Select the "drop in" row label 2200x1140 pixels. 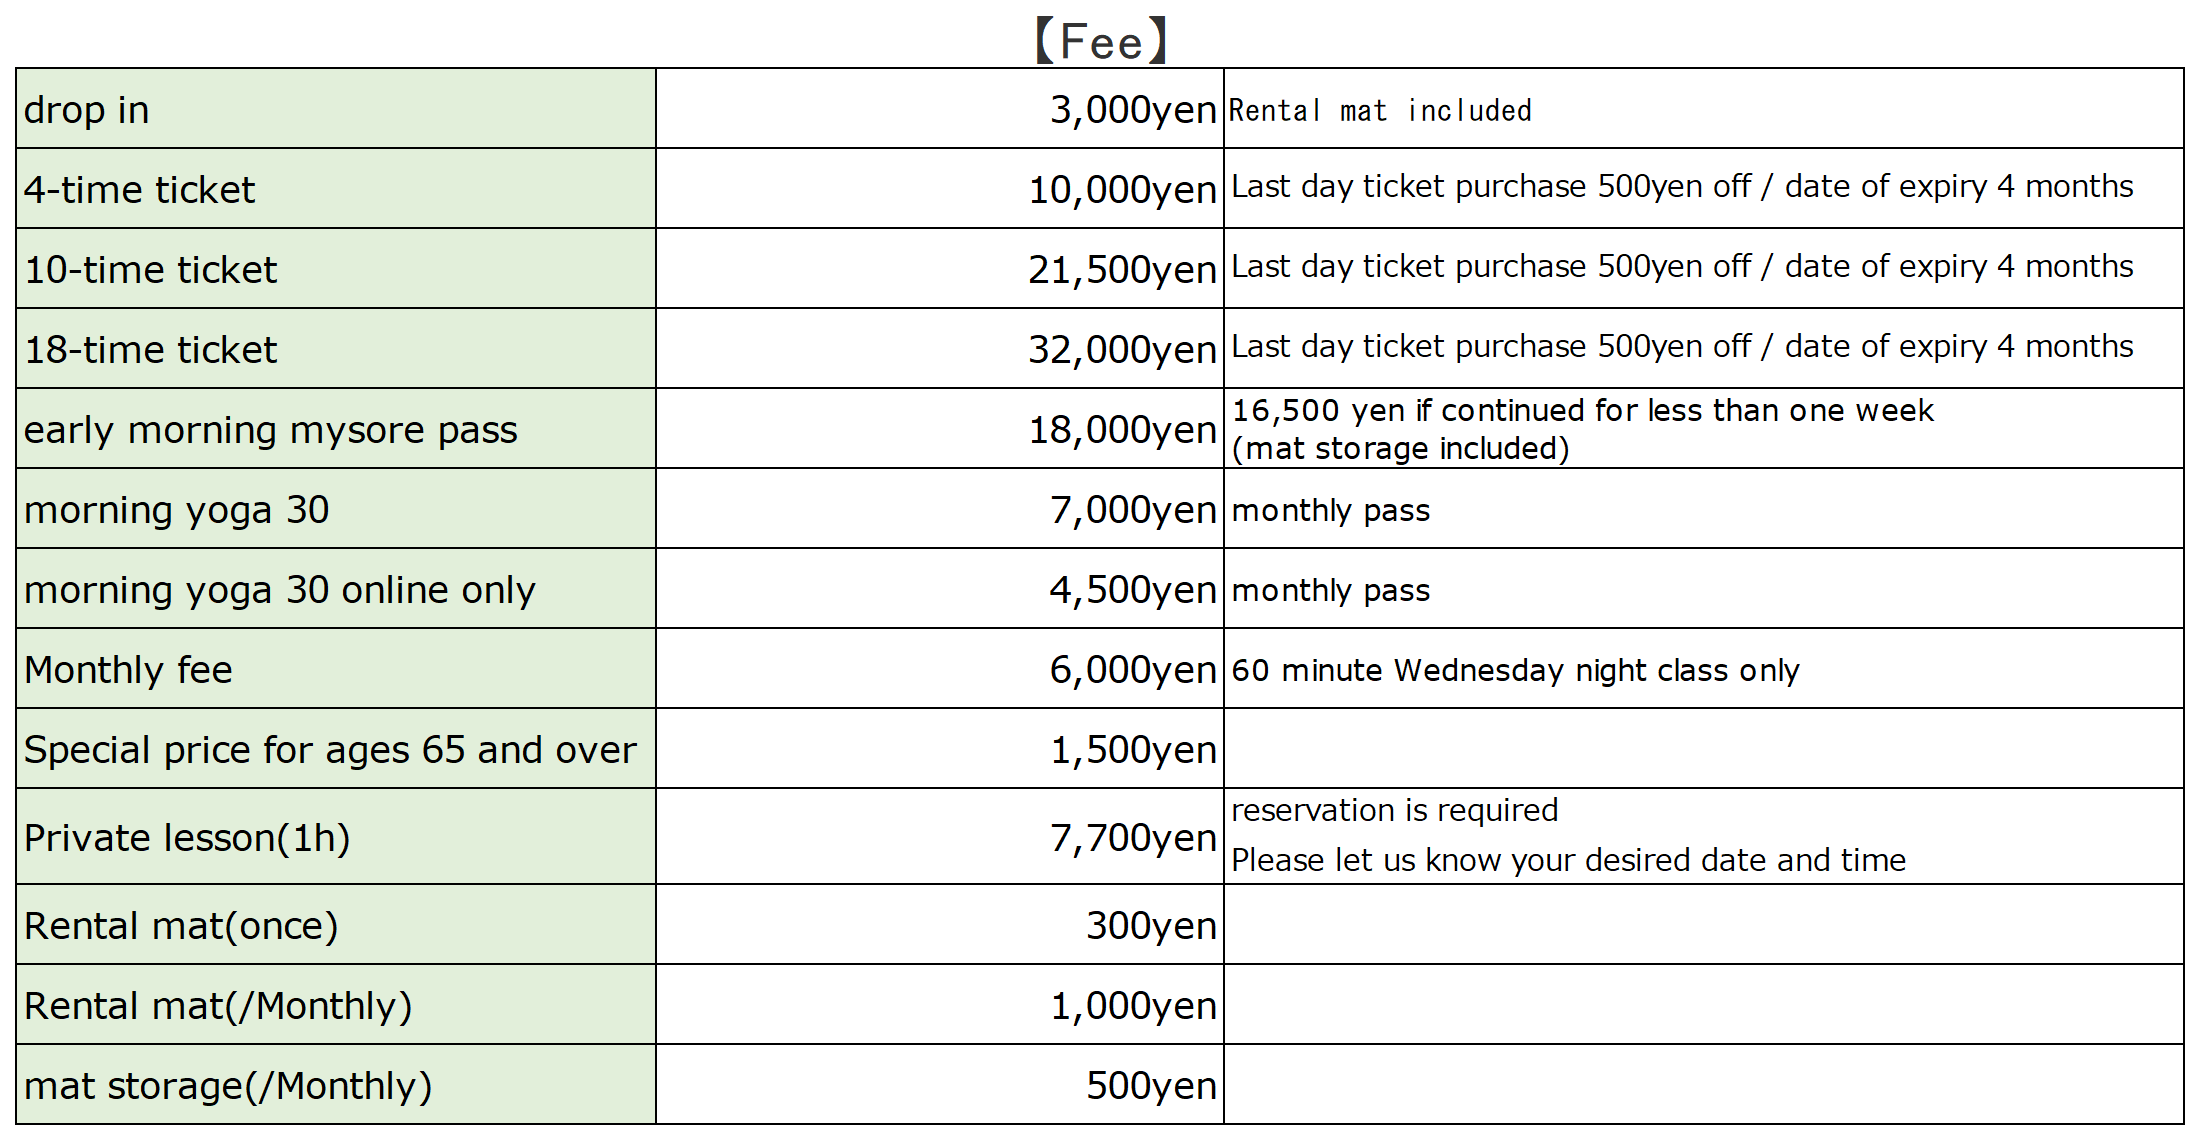click(87, 110)
